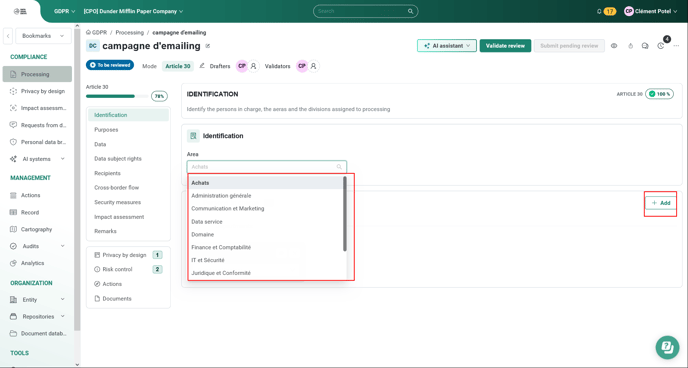Click the eye preview icon in header
688x368 pixels.
pyautogui.click(x=614, y=46)
